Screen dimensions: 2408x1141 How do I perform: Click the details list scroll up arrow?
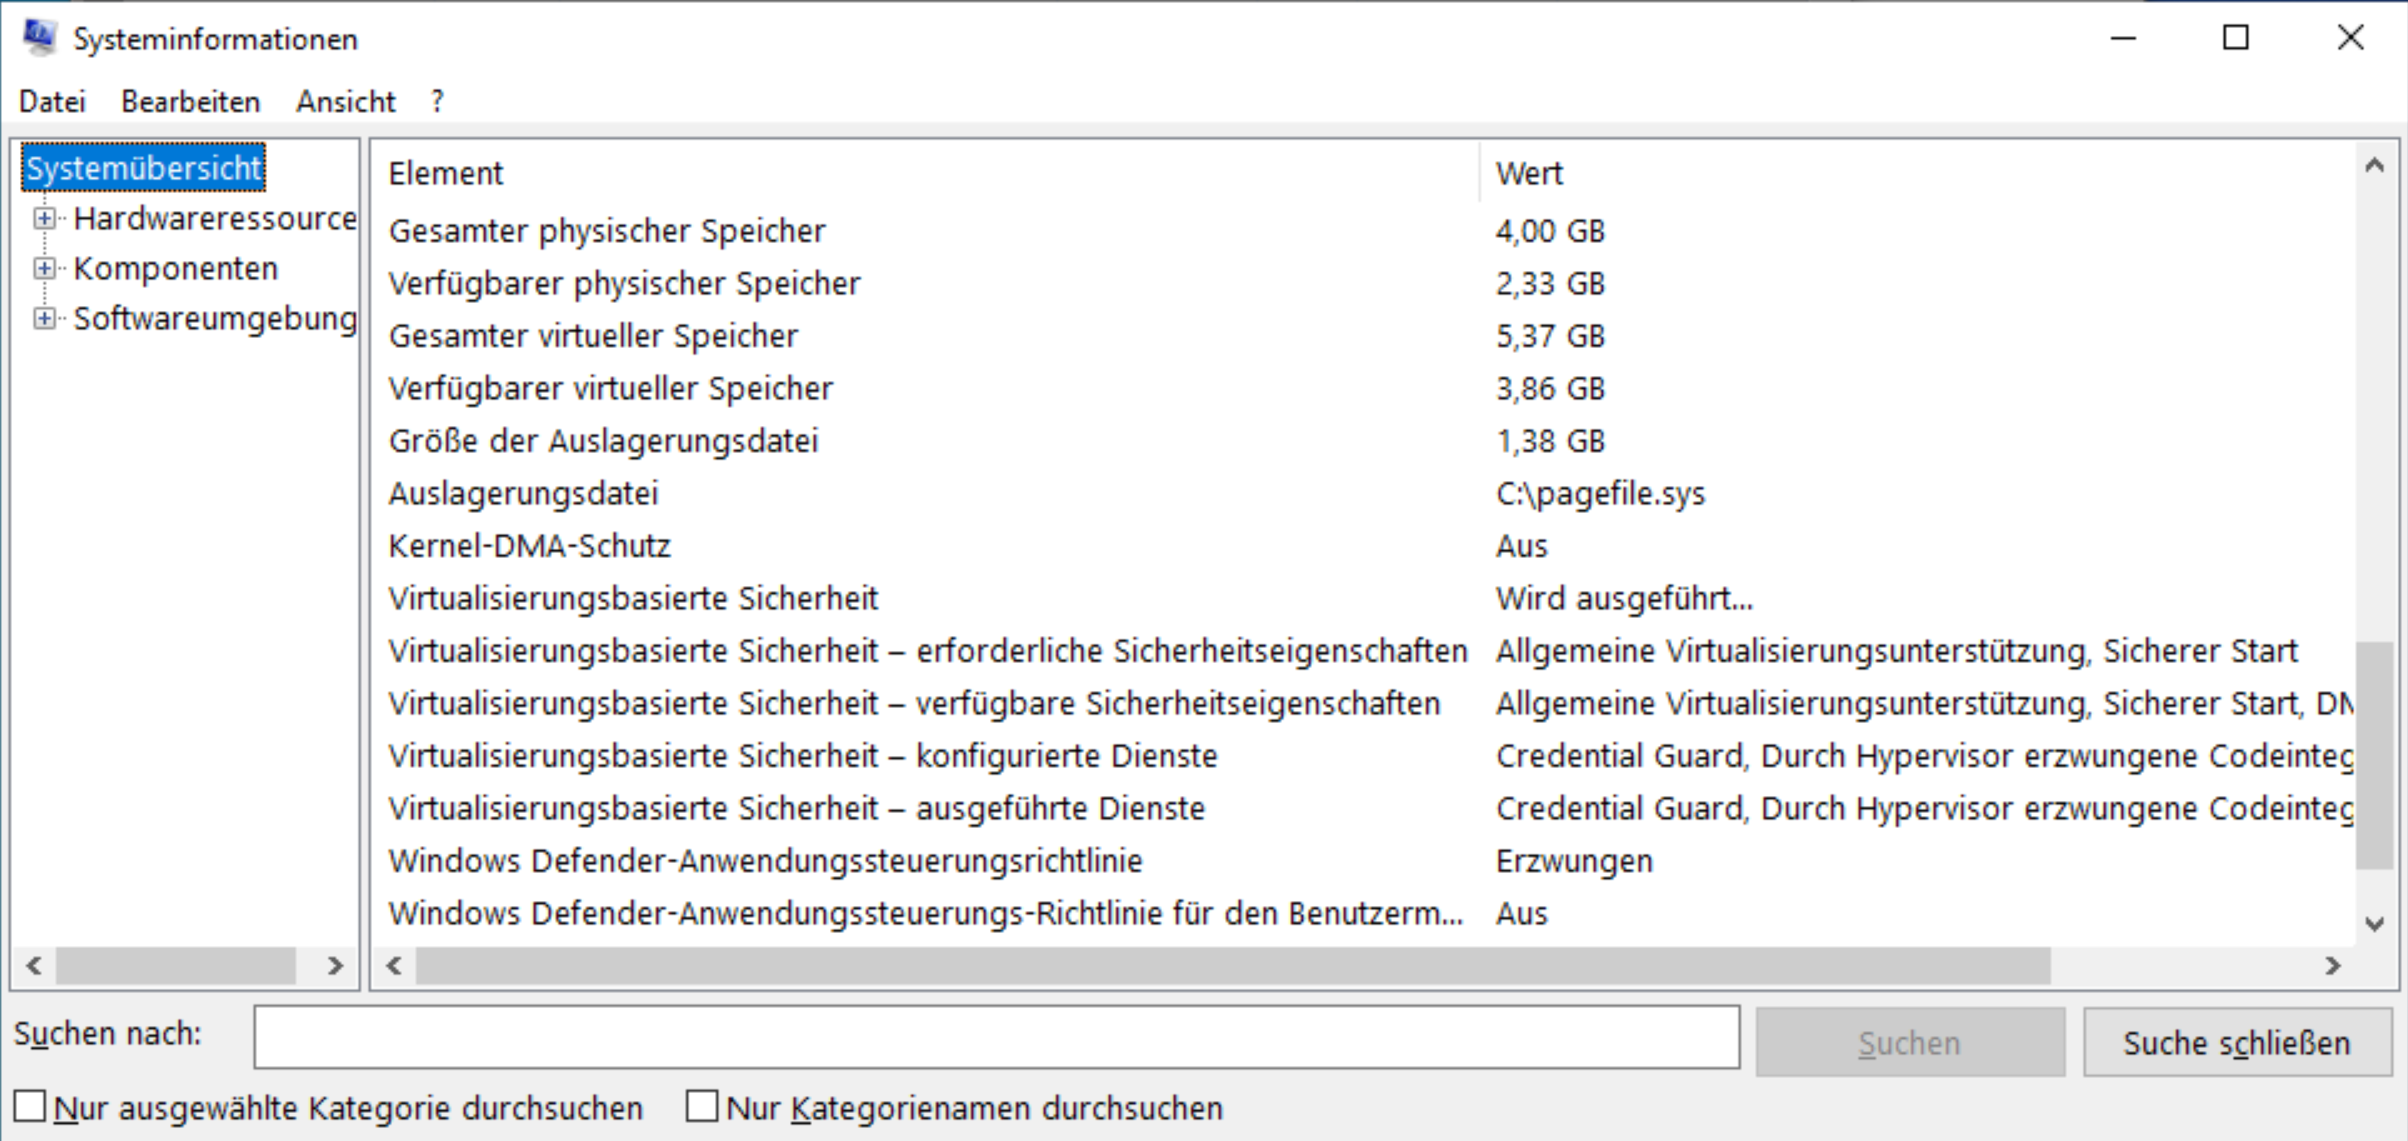click(2375, 166)
